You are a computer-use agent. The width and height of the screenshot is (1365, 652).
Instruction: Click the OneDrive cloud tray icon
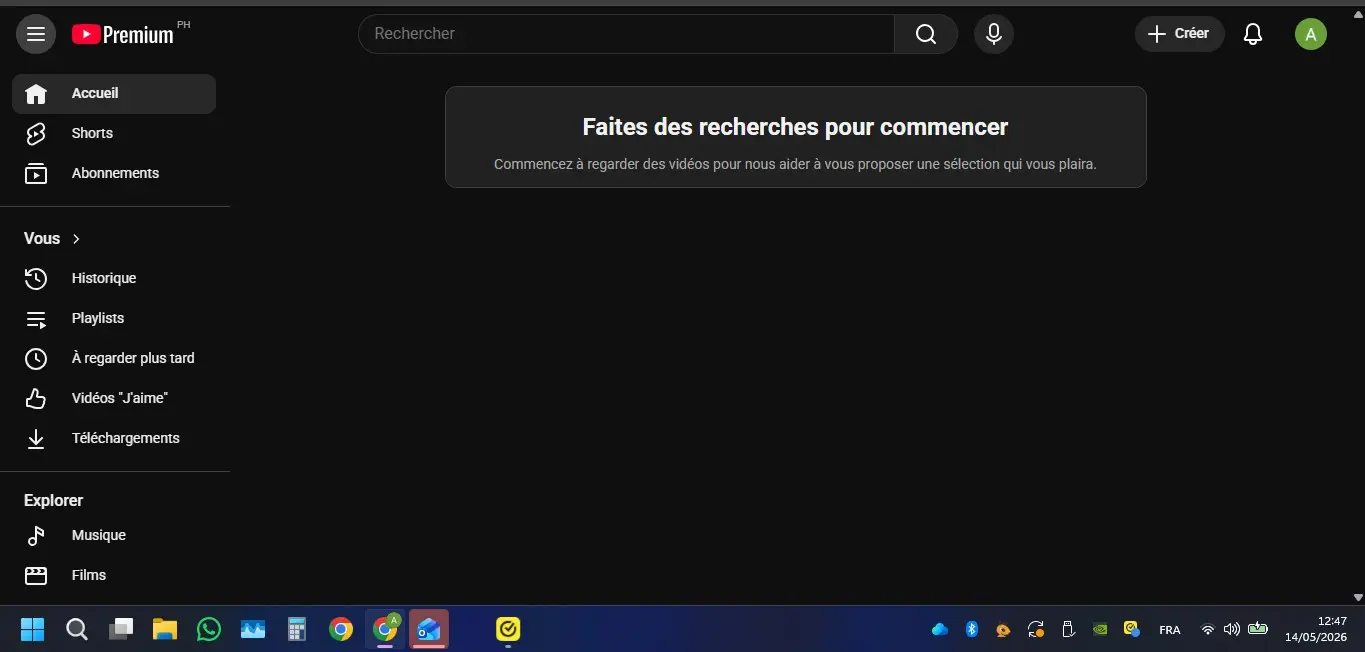coord(939,629)
